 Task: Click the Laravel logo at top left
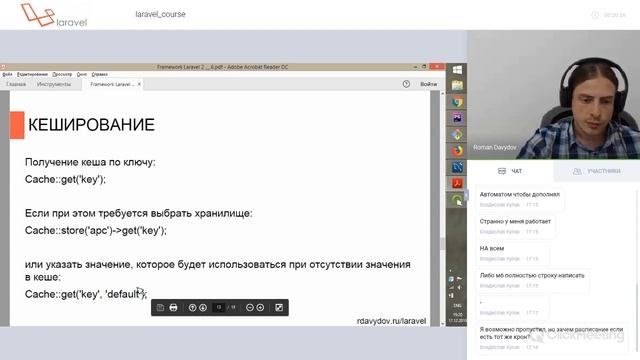tap(54, 16)
